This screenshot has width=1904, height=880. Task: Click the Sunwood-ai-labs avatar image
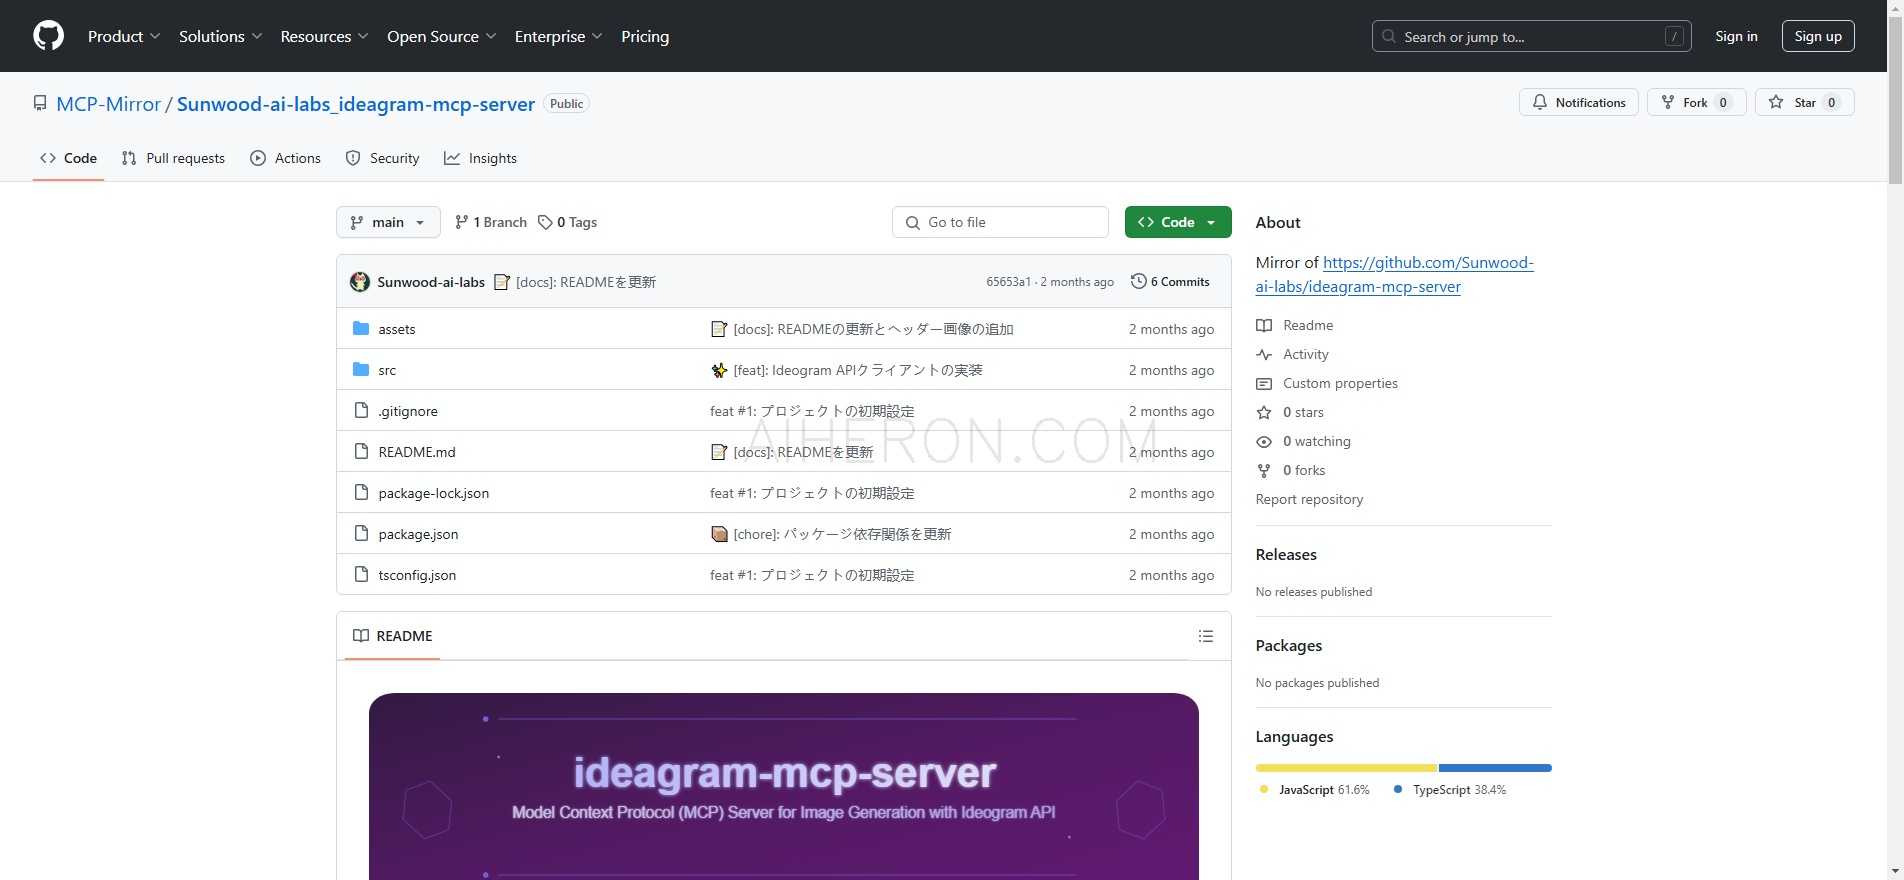click(x=360, y=282)
